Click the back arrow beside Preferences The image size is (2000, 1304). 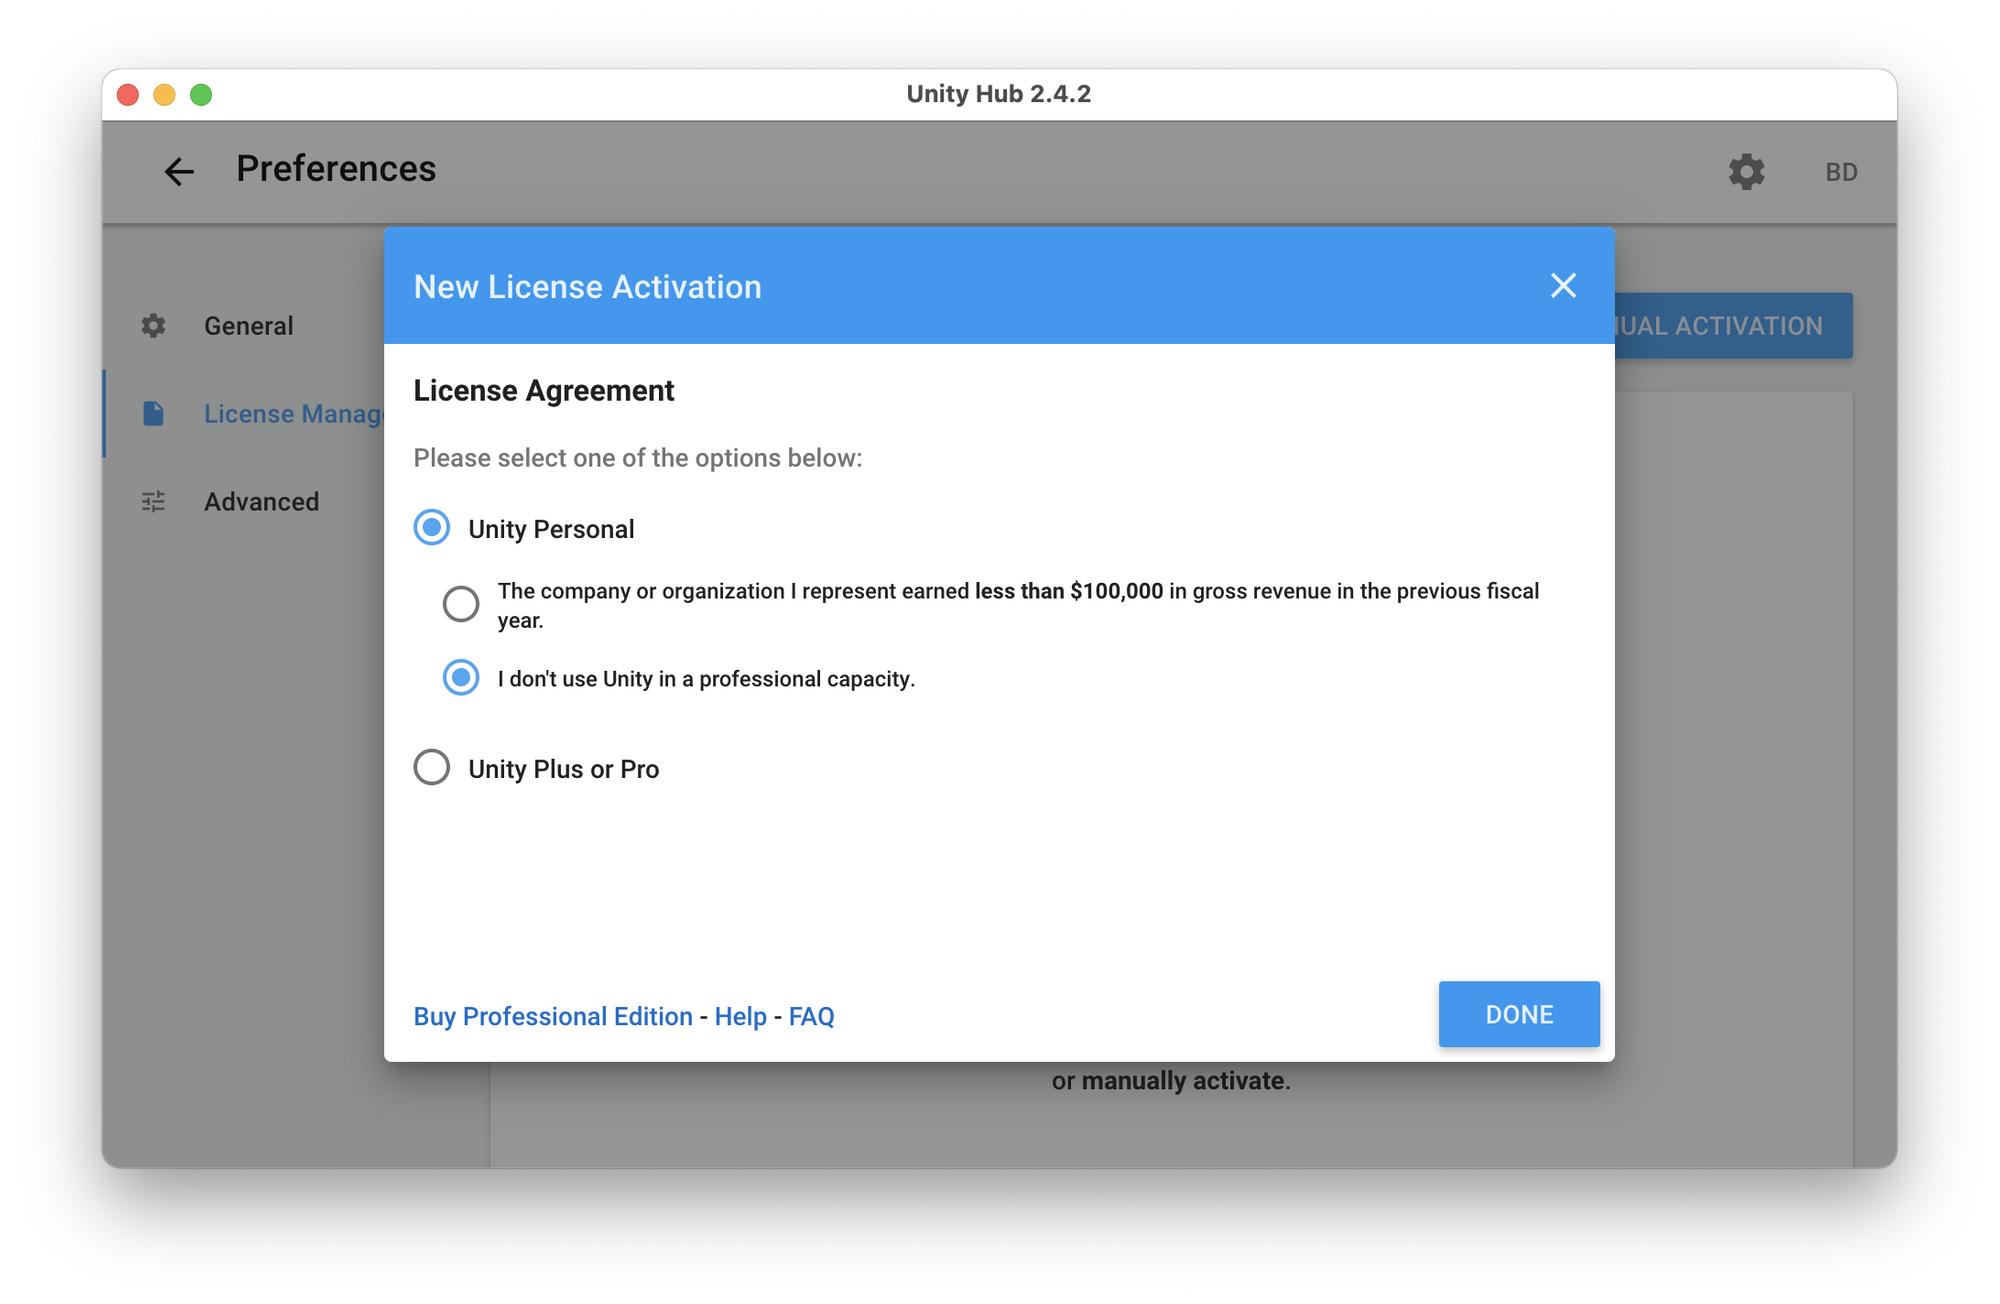click(179, 171)
